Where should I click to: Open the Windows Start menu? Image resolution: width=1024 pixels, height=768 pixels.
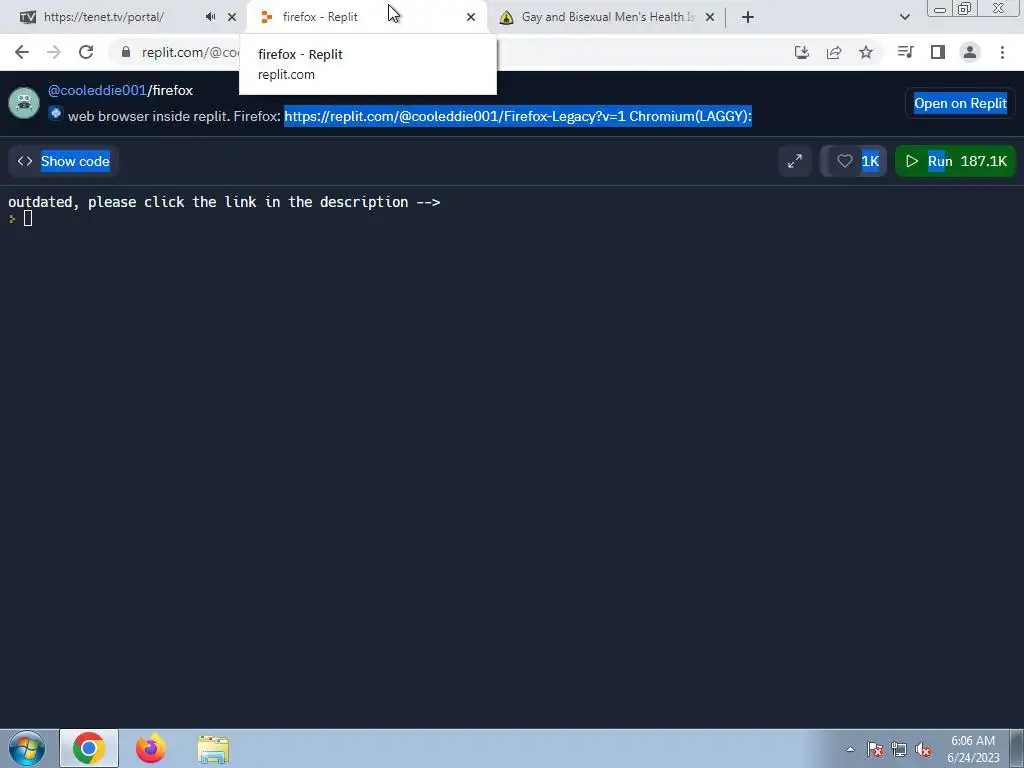(26, 748)
